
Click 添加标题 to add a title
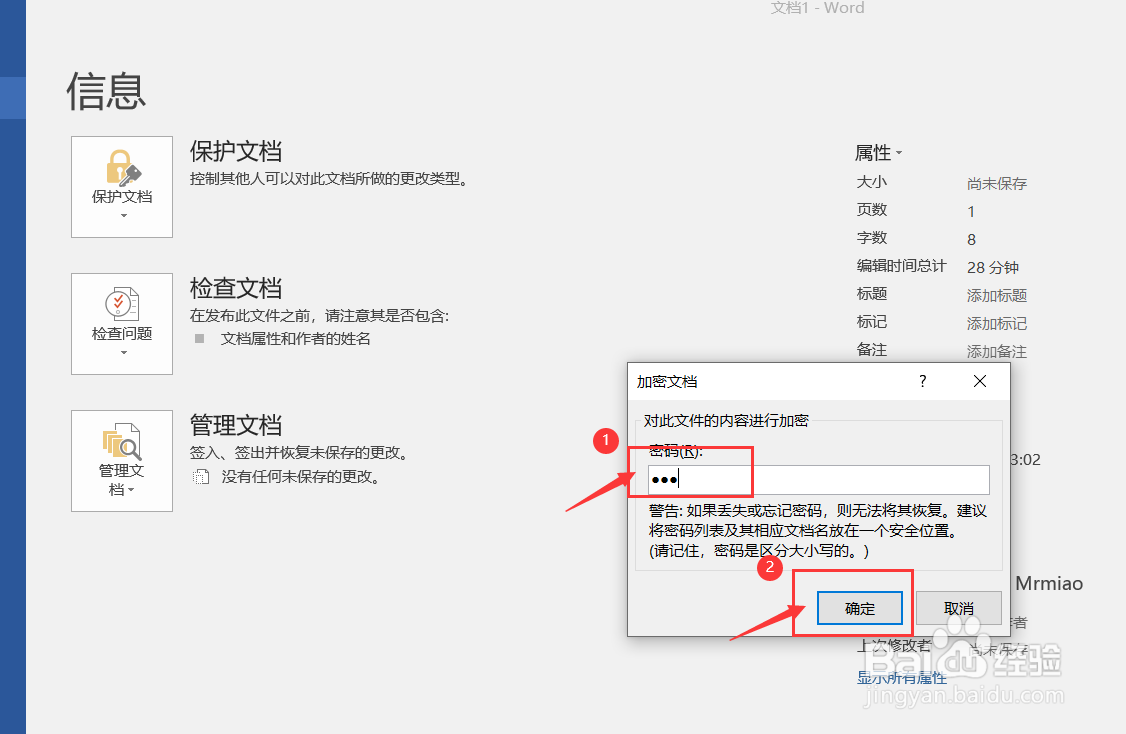coord(997,295)
